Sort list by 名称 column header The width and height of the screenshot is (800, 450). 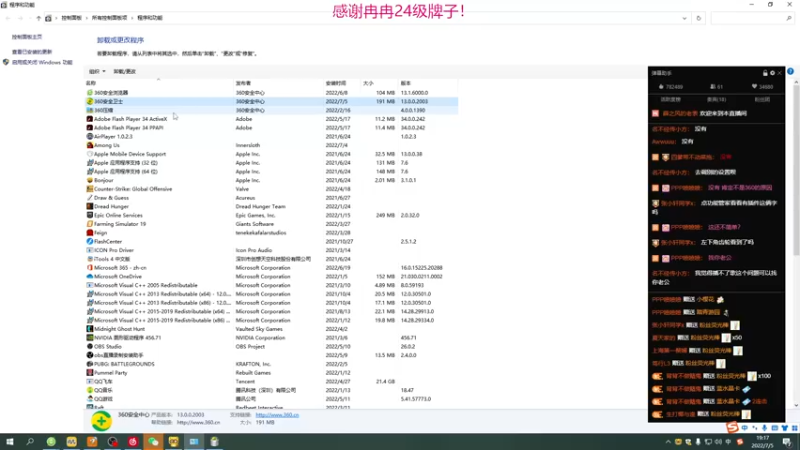tap(159, 83)
